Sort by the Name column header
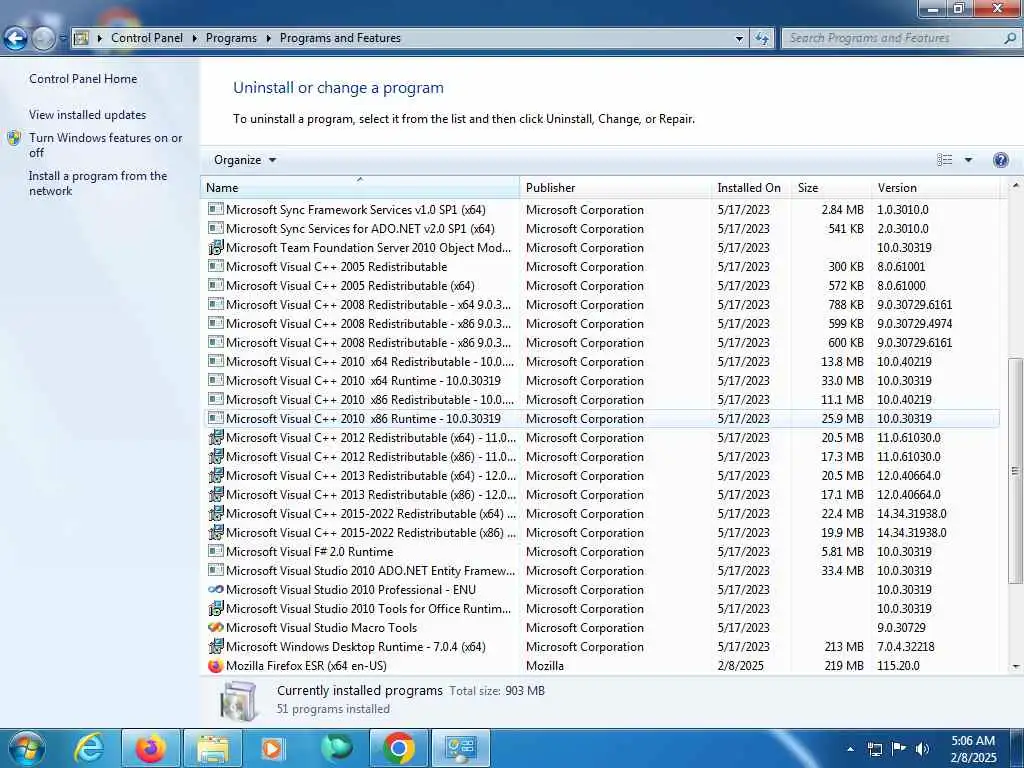 (360, 187)
